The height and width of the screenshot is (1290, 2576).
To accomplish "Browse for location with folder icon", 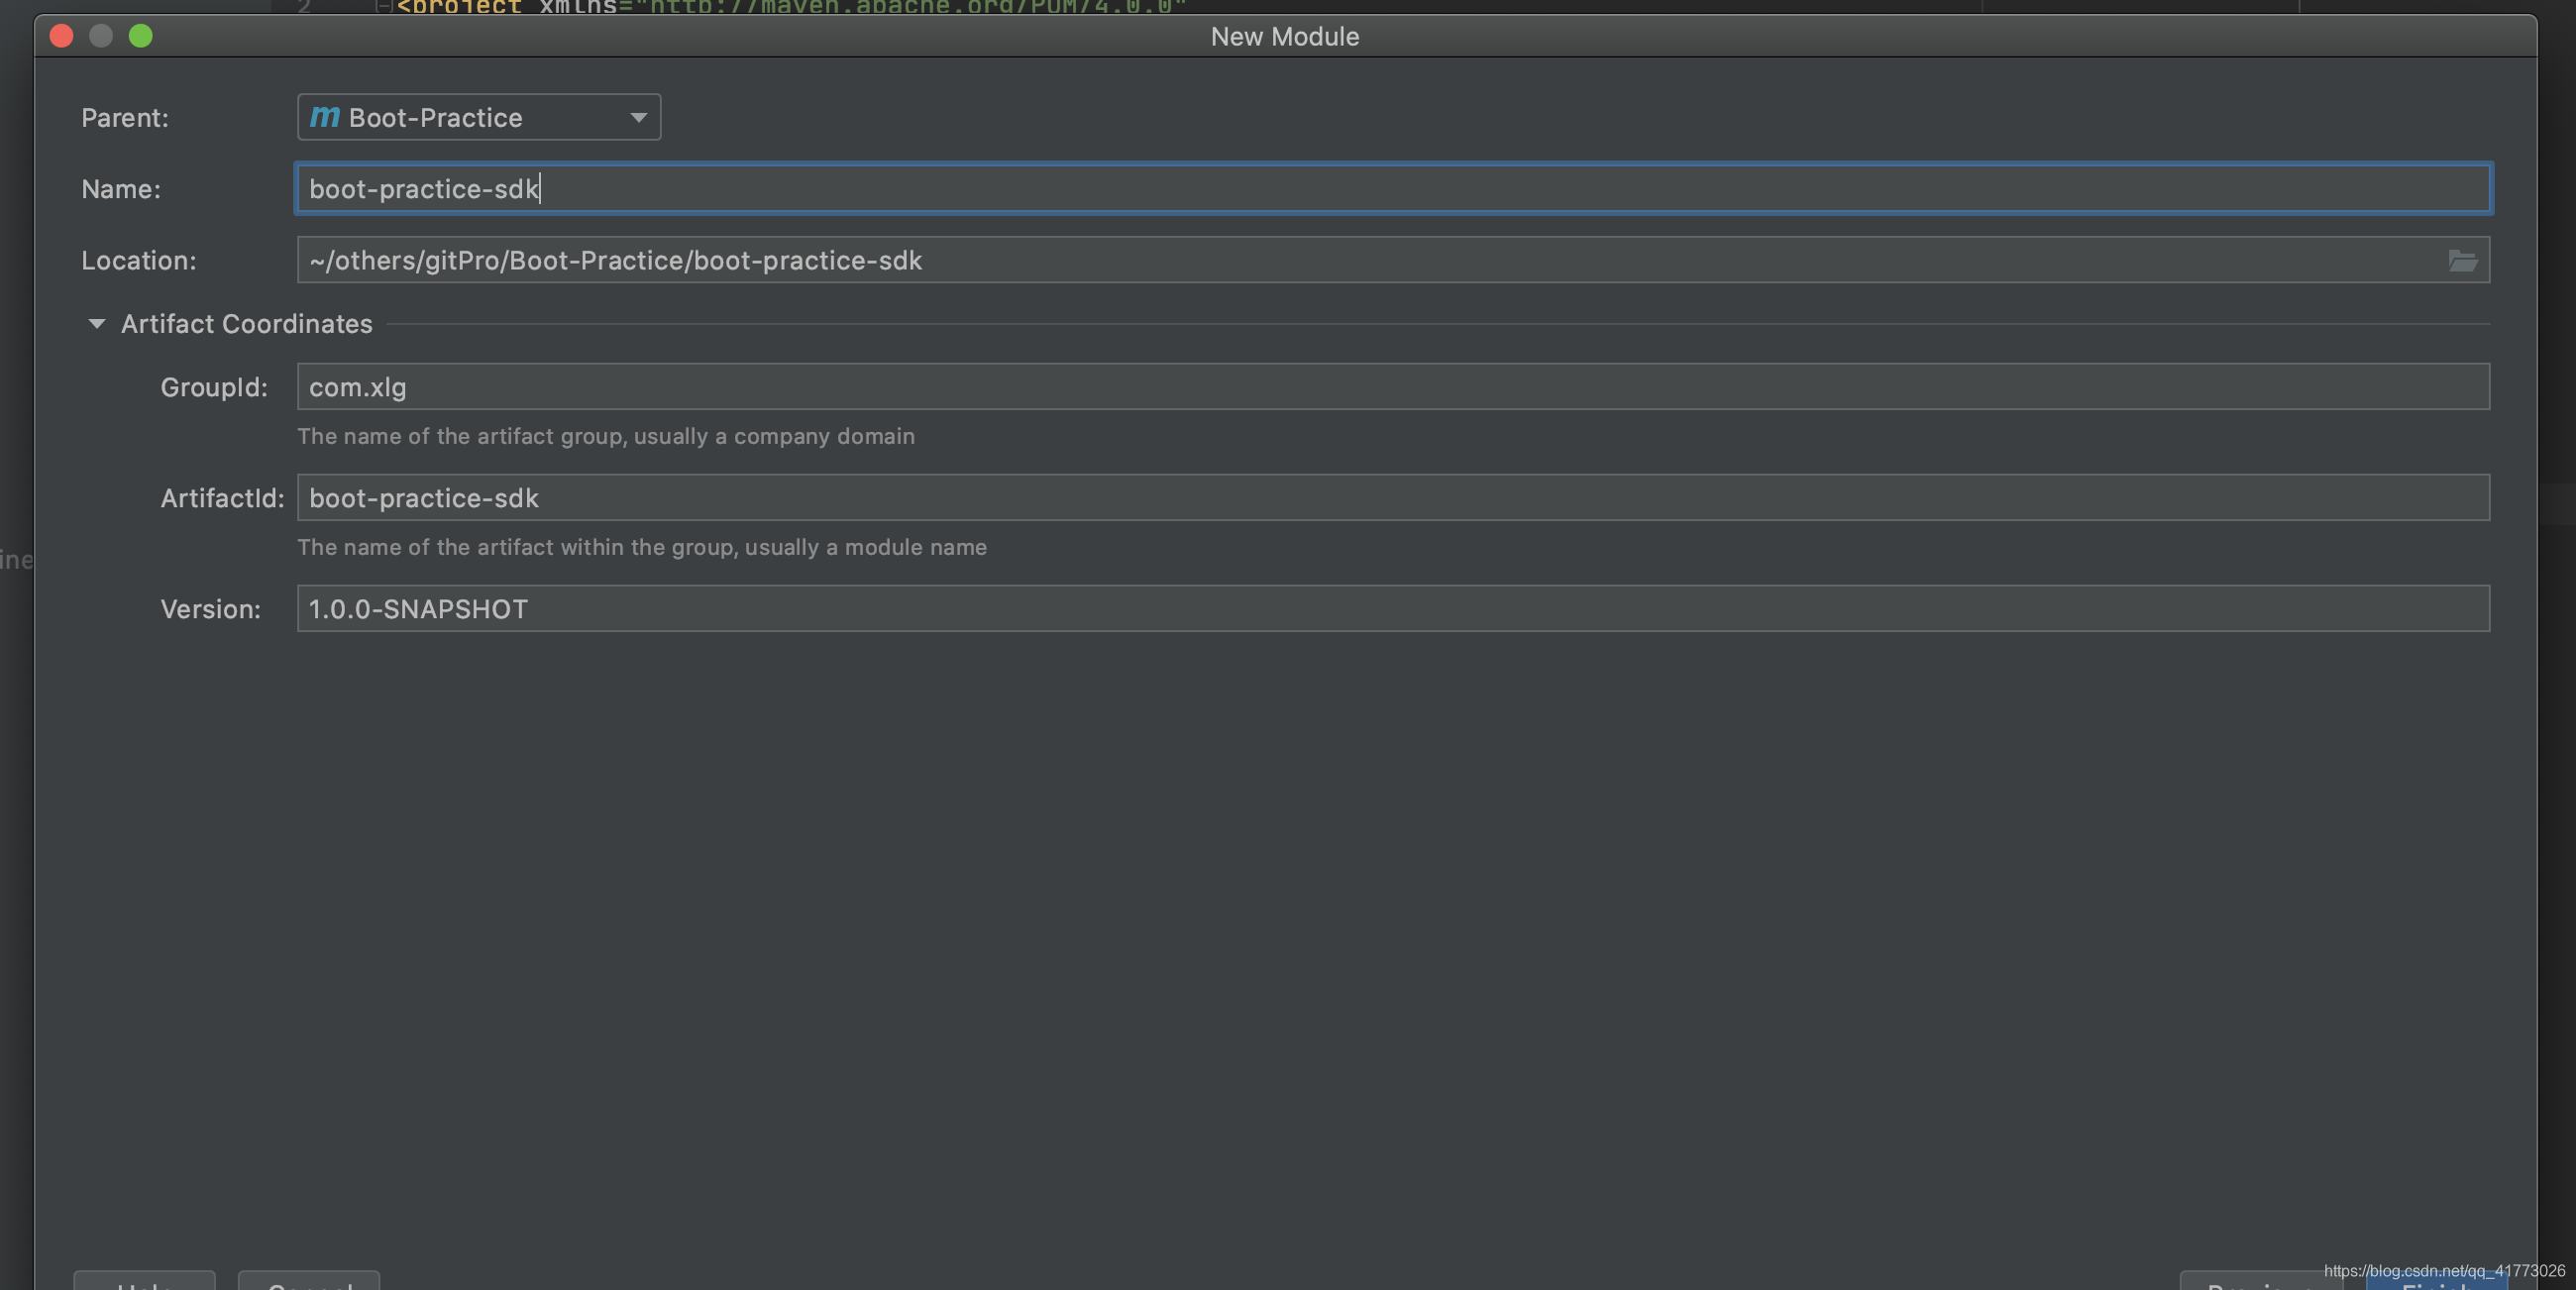I will (x=2462, y=261).
